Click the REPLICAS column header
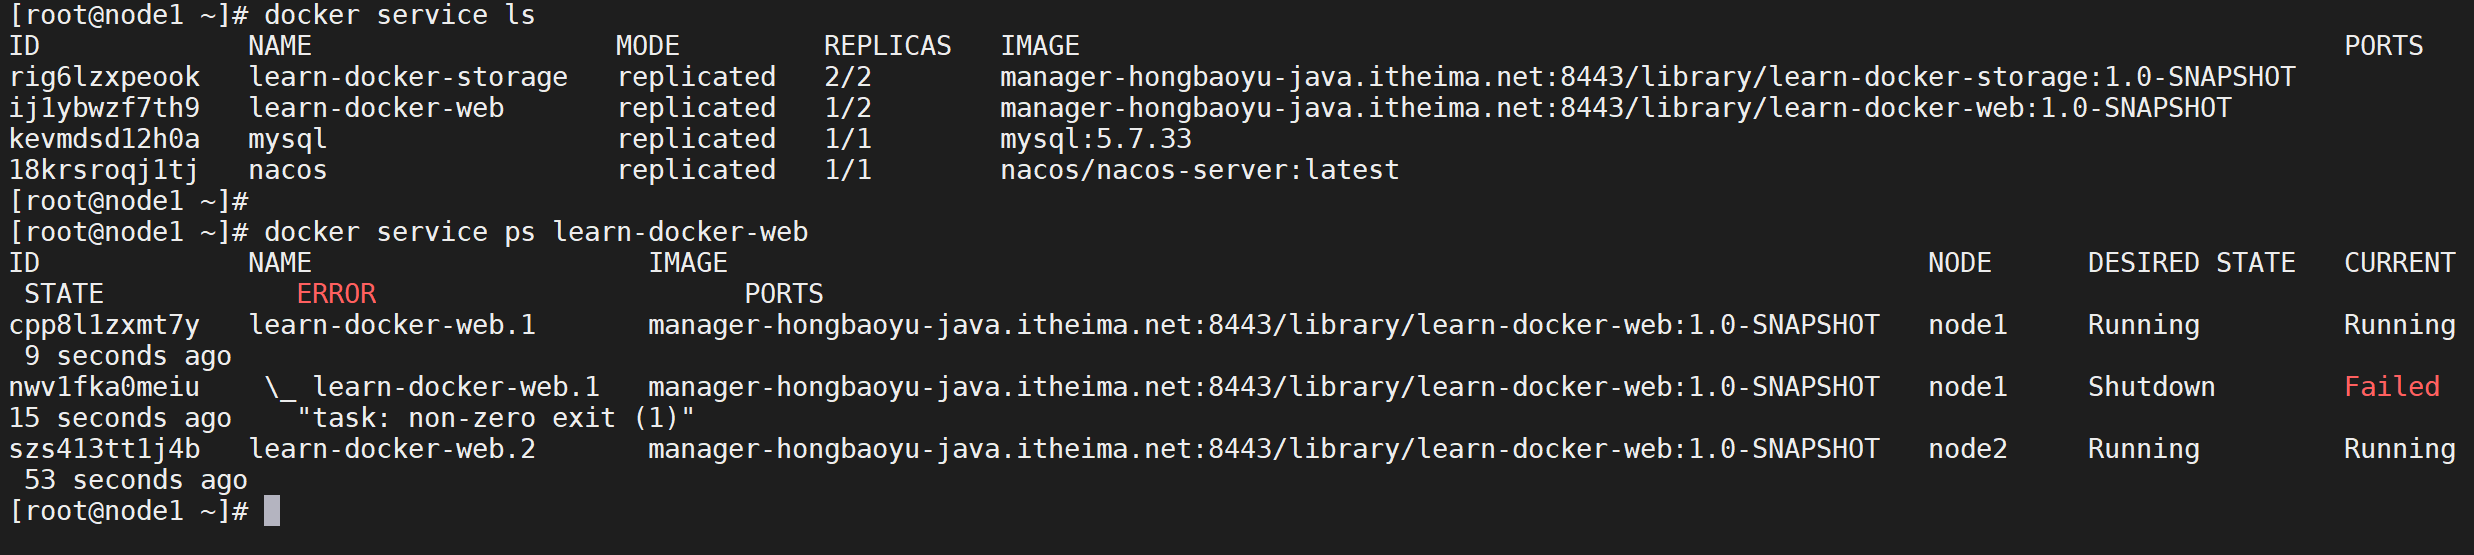 tap(887, 46)
